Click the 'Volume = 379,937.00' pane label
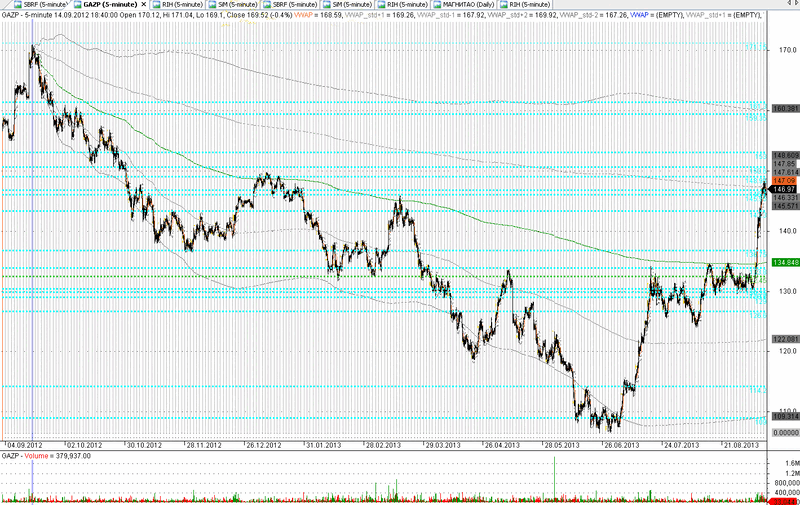Screen dimensions: 800x505 pos(57,456)
